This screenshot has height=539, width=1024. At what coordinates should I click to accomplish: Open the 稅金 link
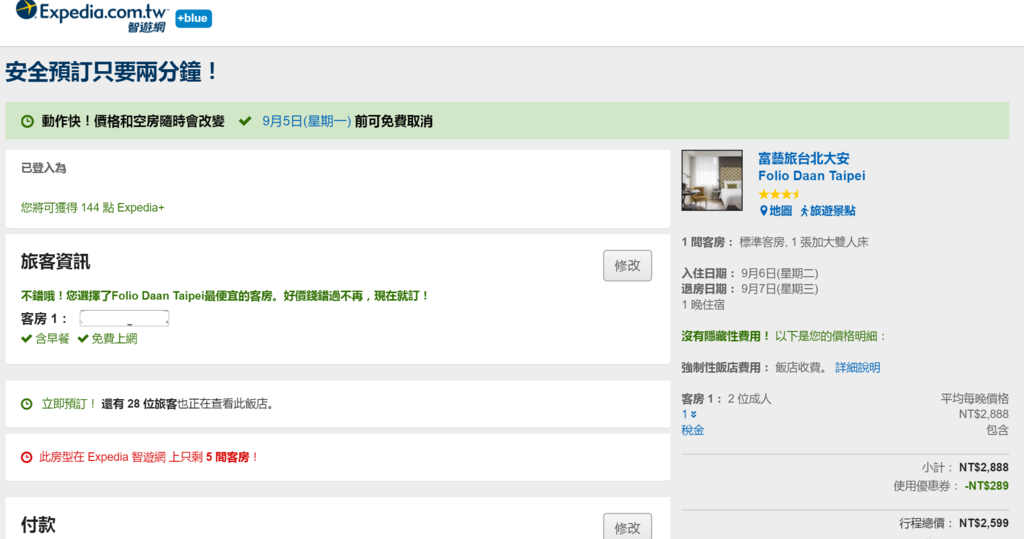[x=692, y=430]
